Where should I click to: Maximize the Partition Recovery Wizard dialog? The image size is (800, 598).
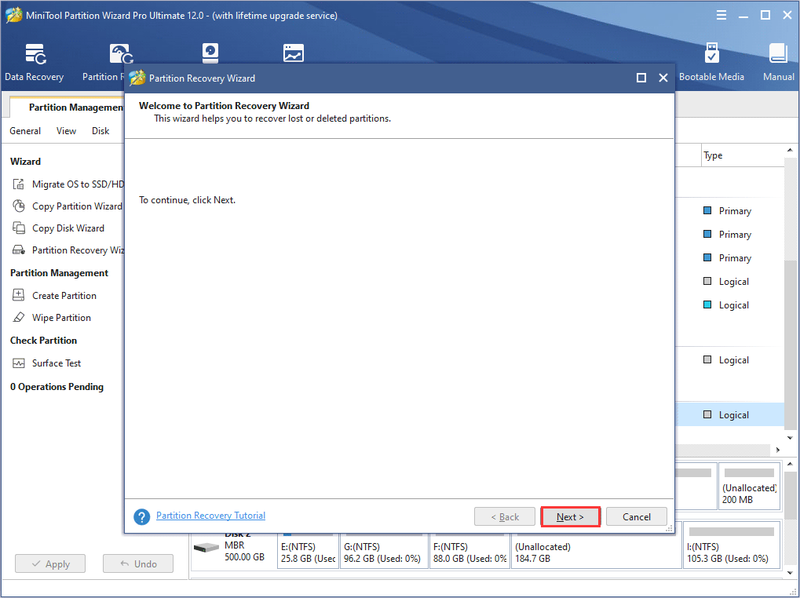tap(641, 78)
